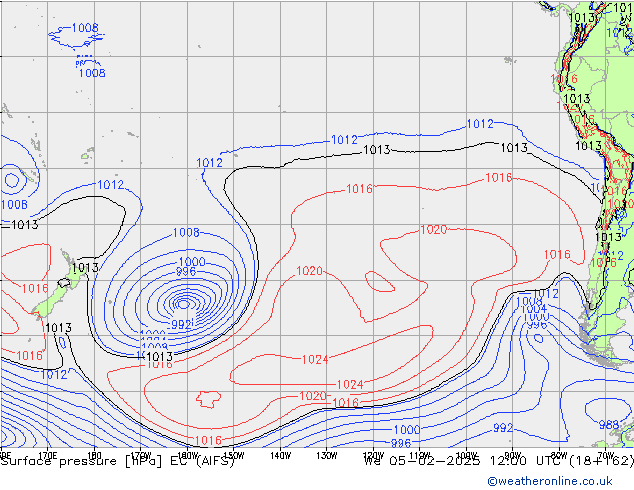Click the 1020 label in the high near 110W
Image resolution: width=634 pixels, height=490 pixels.
(x=434, y=230)
